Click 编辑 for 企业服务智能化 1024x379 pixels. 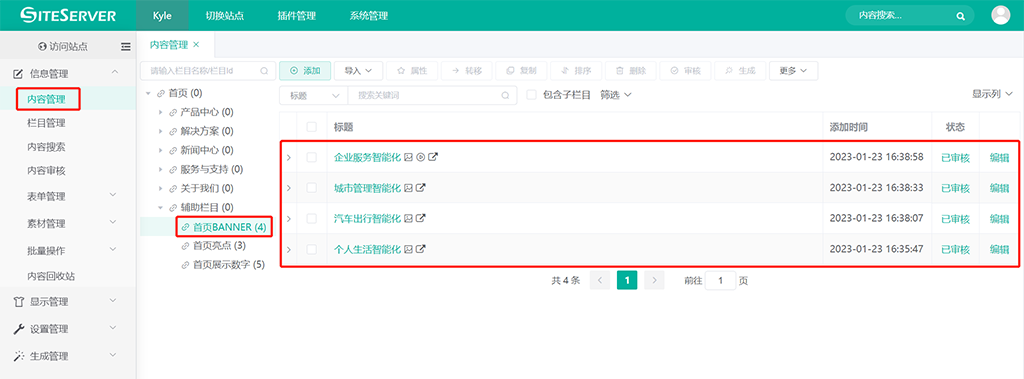(x=999, y=157)
